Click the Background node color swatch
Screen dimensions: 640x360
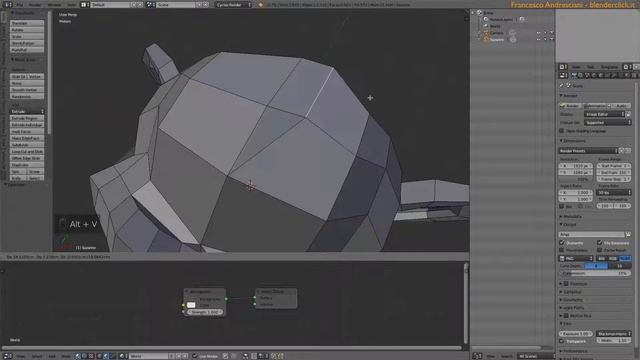coord(191,305)
